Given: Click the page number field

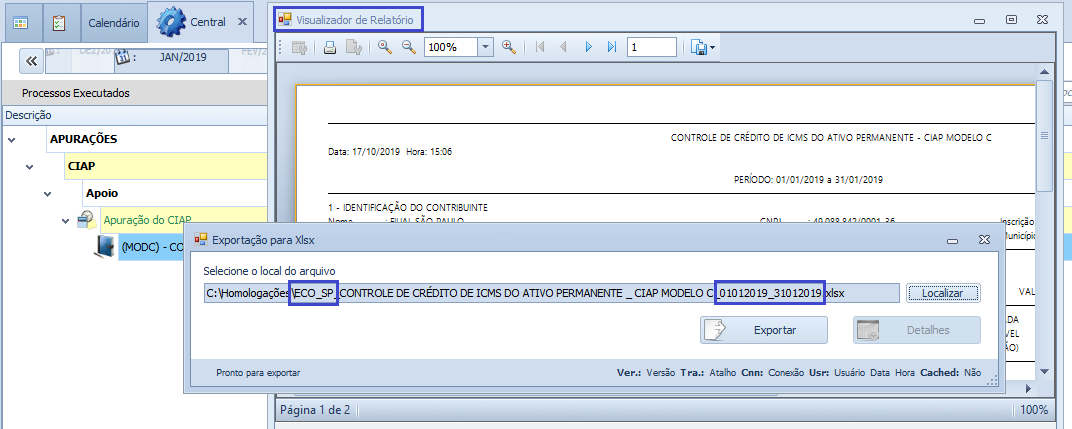Looking at the screenshot, I should (651, 47).
